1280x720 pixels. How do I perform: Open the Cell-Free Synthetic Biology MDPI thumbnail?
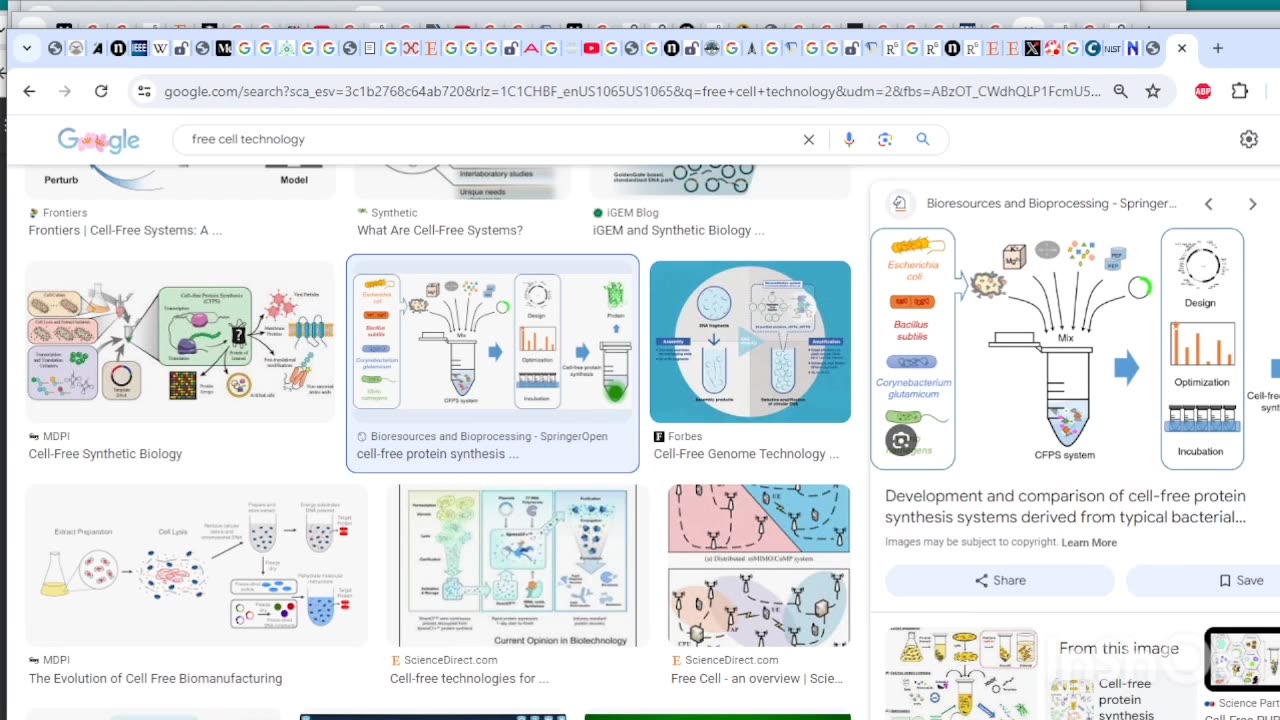click(x=180, y=342)
